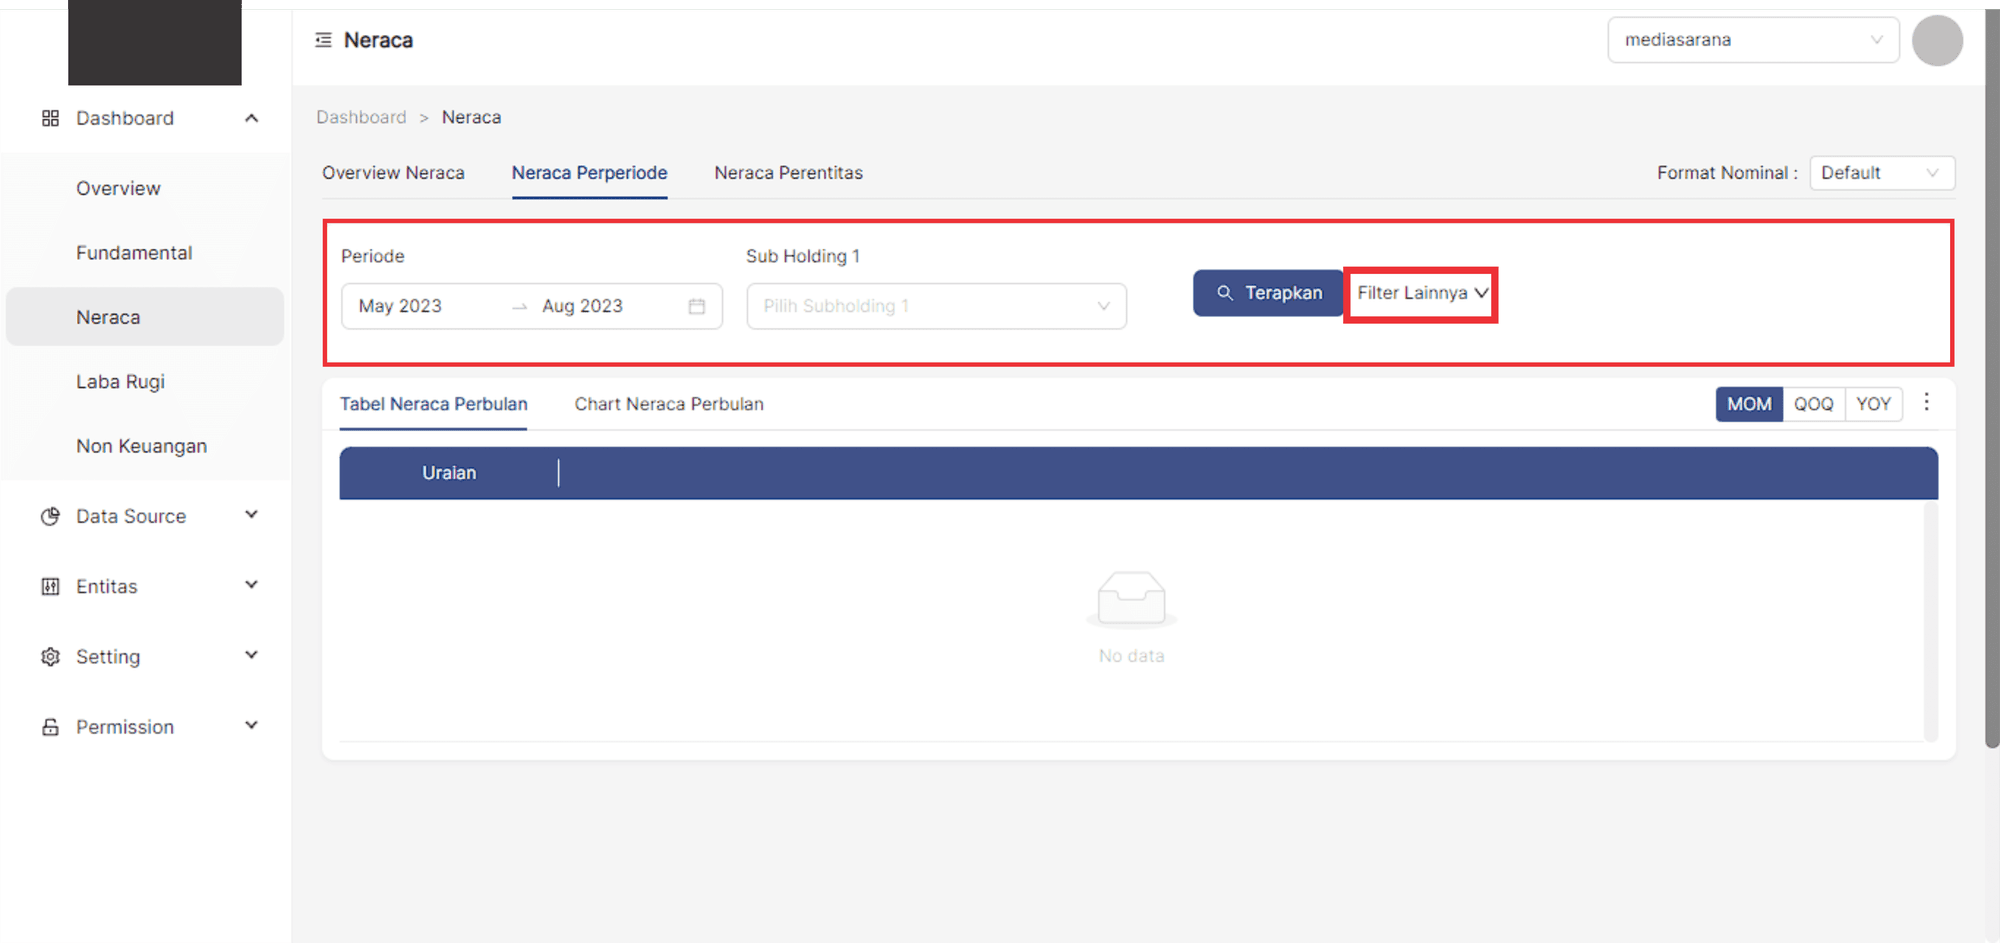
Task: Switch comparison to QOQ
Action: (x=1813, y=404)
